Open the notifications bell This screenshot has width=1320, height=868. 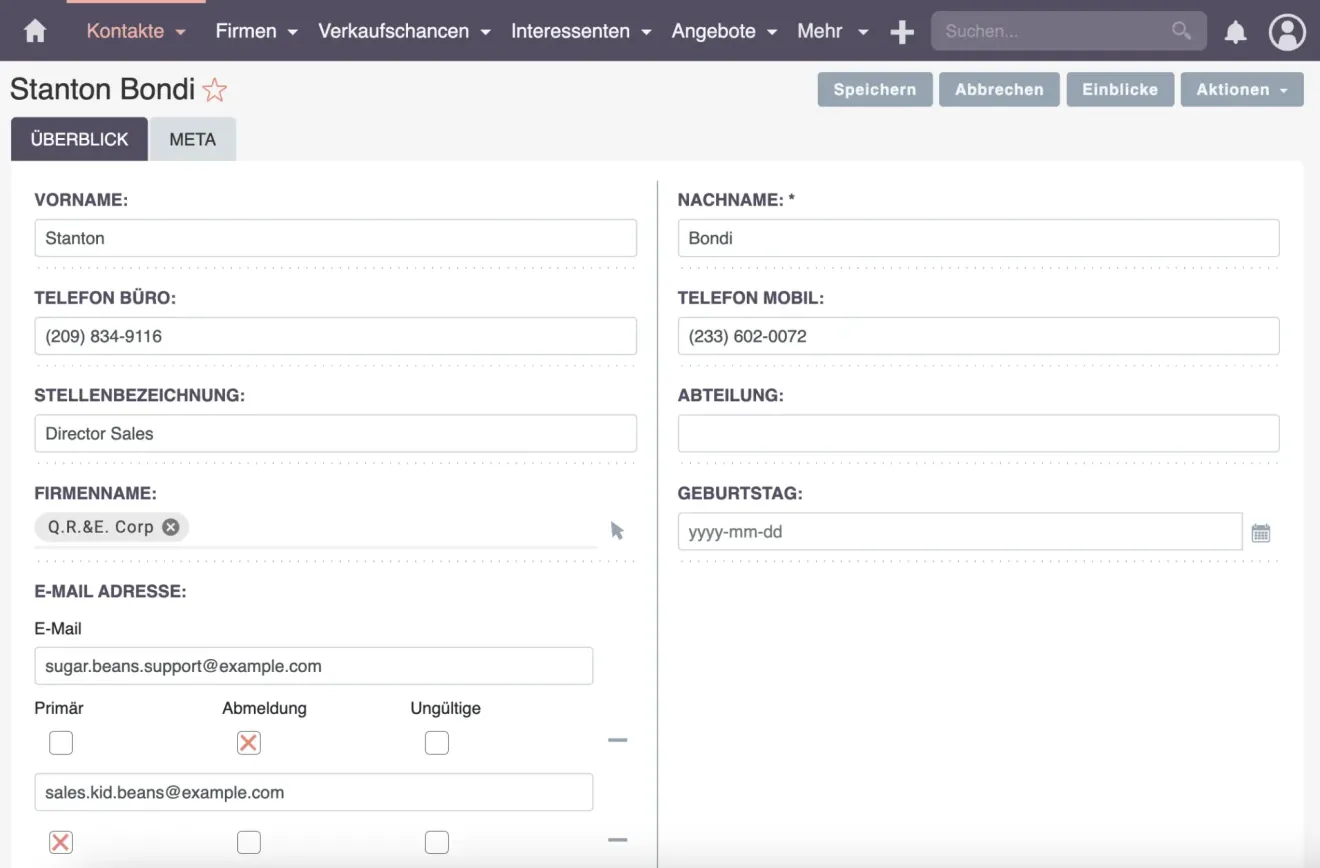pyautogui.click(x=1236, y=31)
